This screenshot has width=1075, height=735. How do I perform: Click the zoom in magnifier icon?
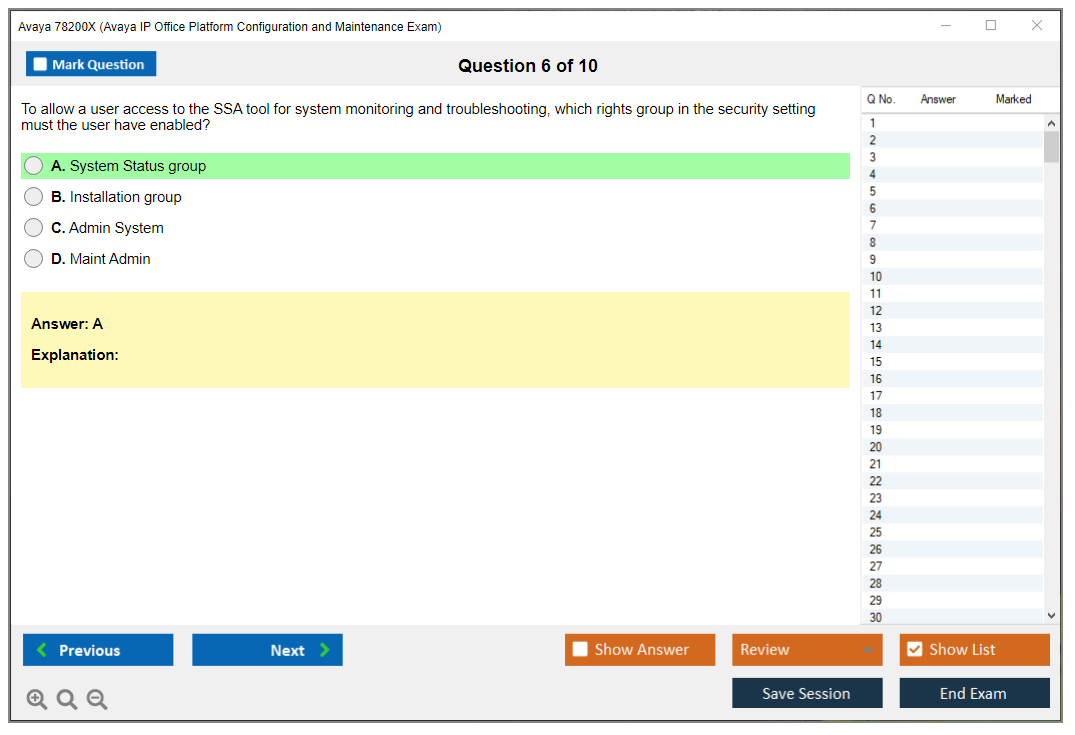click(37, 700)
